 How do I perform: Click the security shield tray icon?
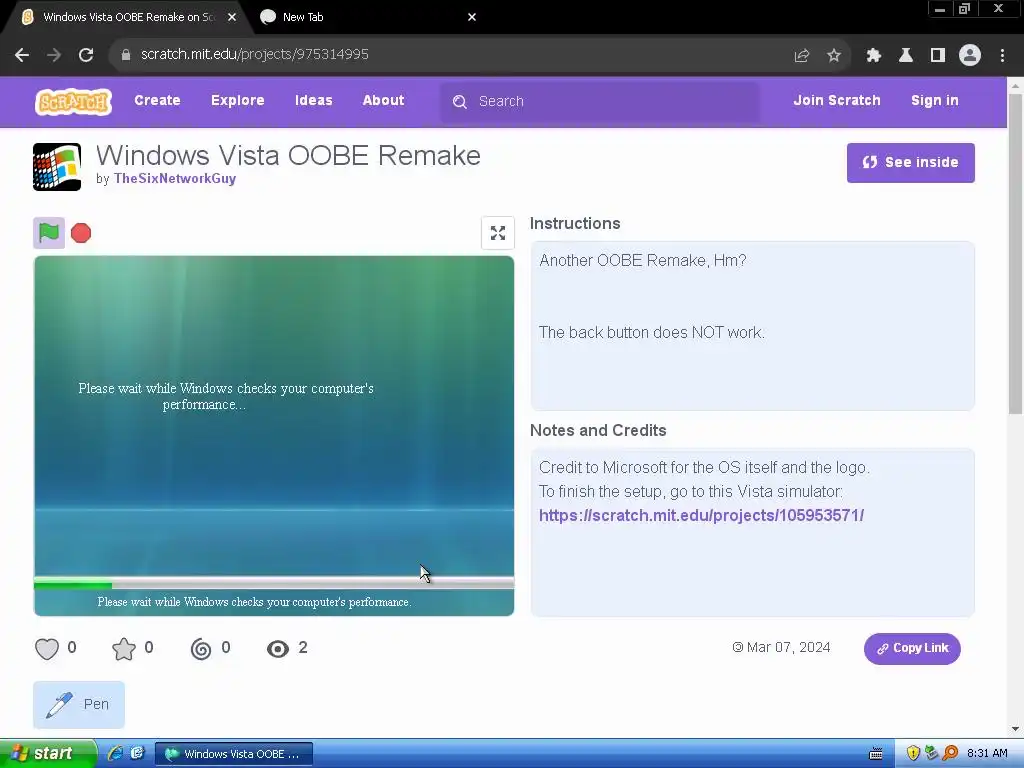click(913, 754)
